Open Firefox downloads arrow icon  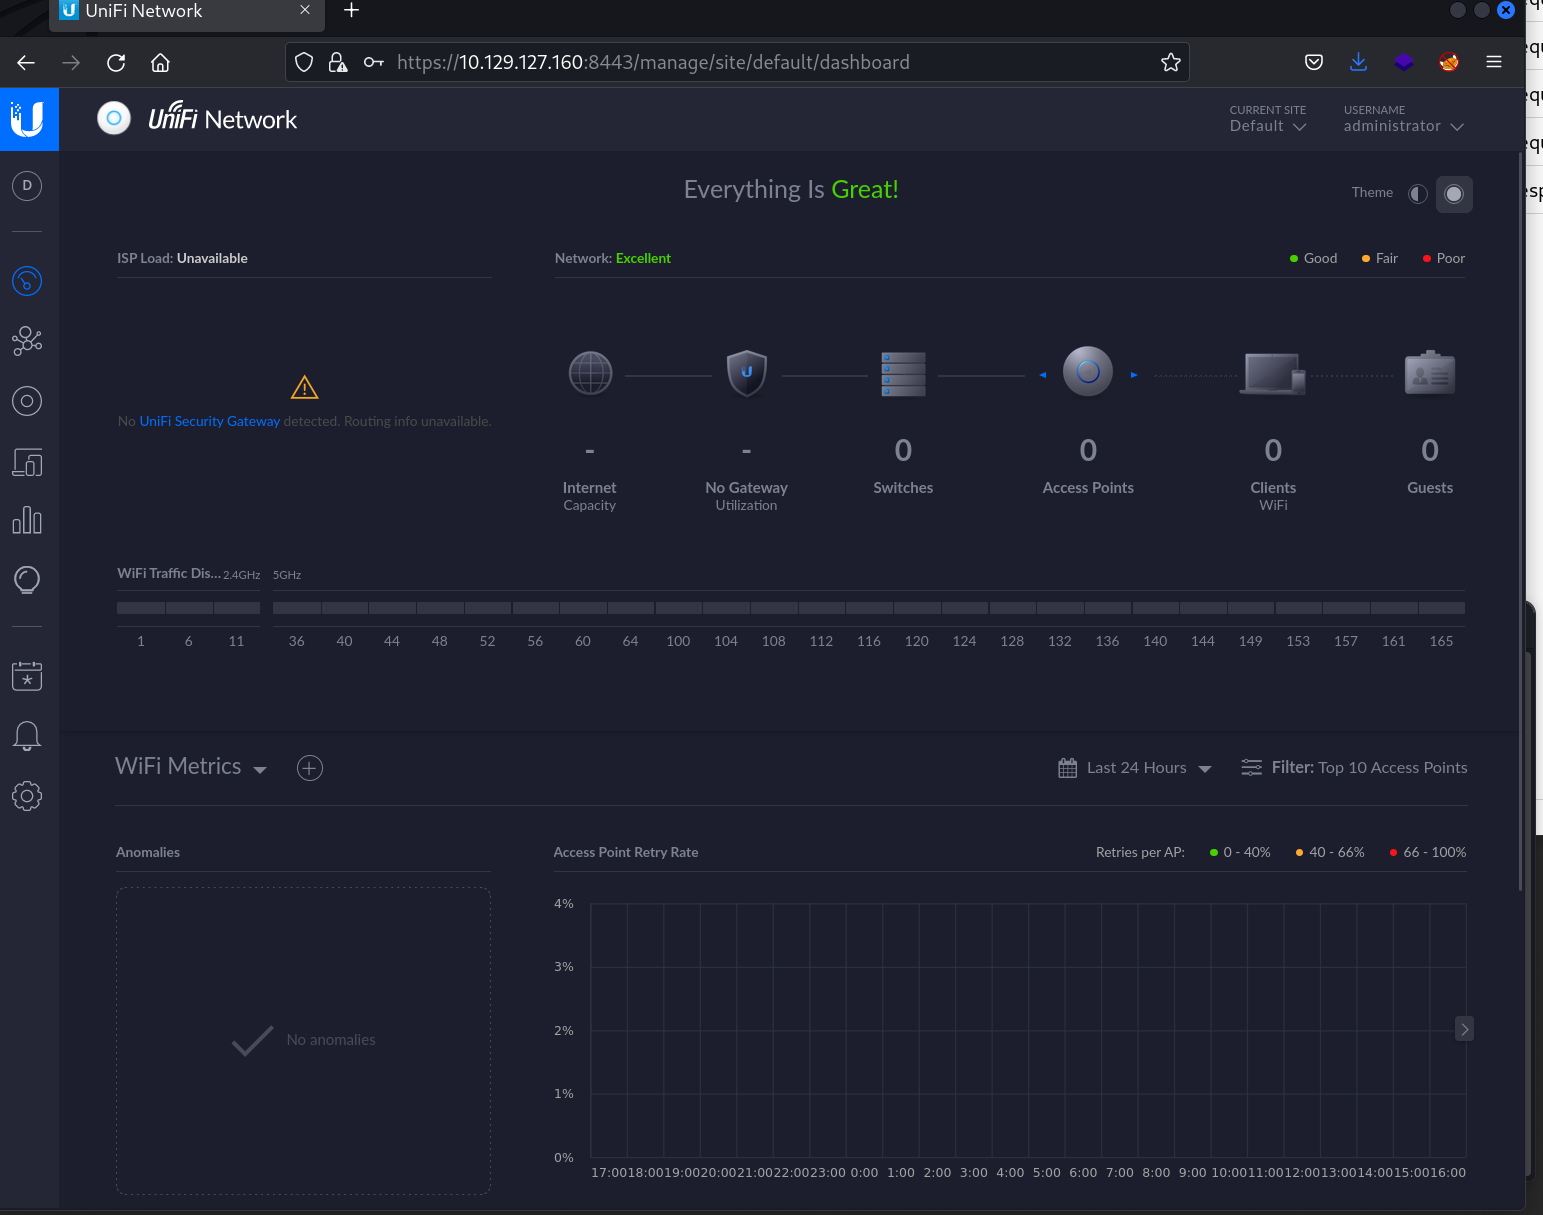pyautogui.click(x=1358, y=62)
